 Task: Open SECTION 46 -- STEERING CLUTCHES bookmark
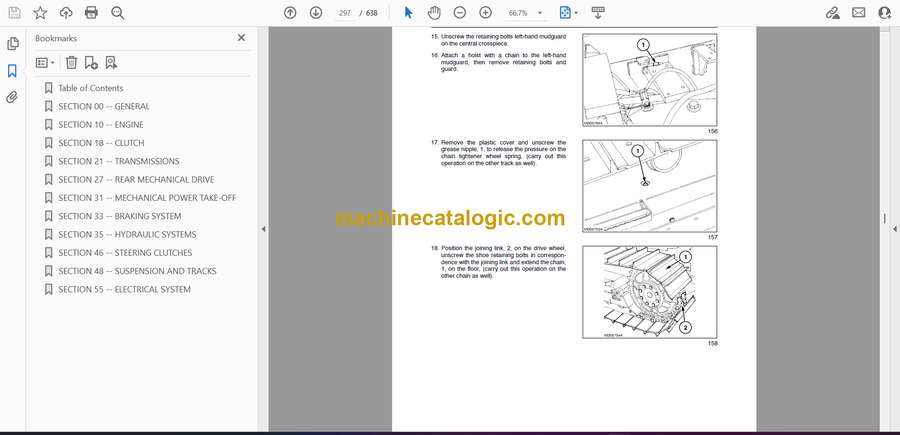pyautogui.click(x=125, y=253)
